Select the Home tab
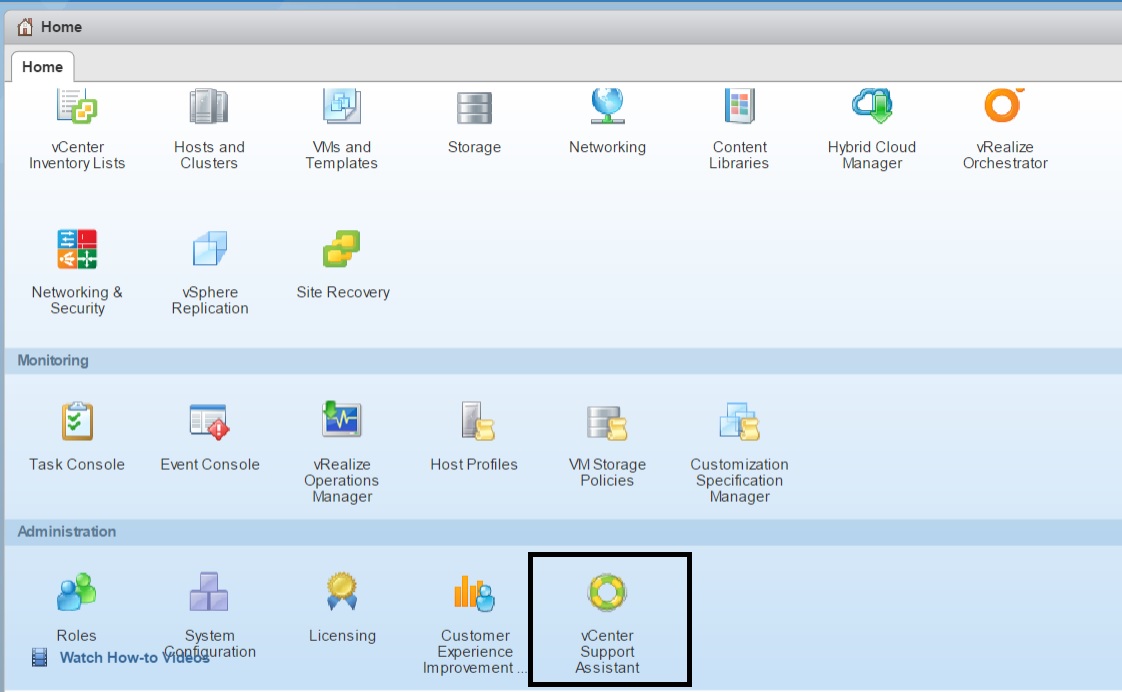Image resolution: width=1122 pixels, height=692 pixels. click(42, 67)
